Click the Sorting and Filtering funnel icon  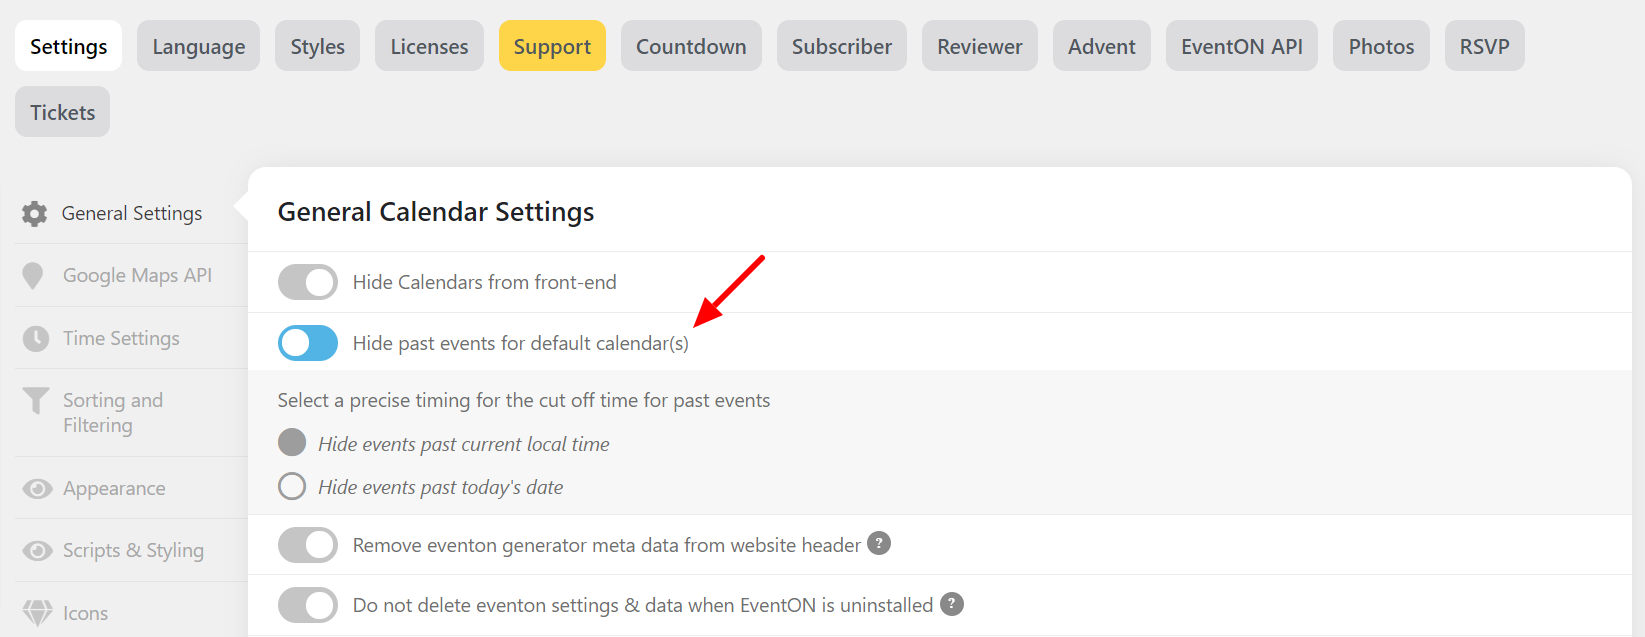pos(36,401)
